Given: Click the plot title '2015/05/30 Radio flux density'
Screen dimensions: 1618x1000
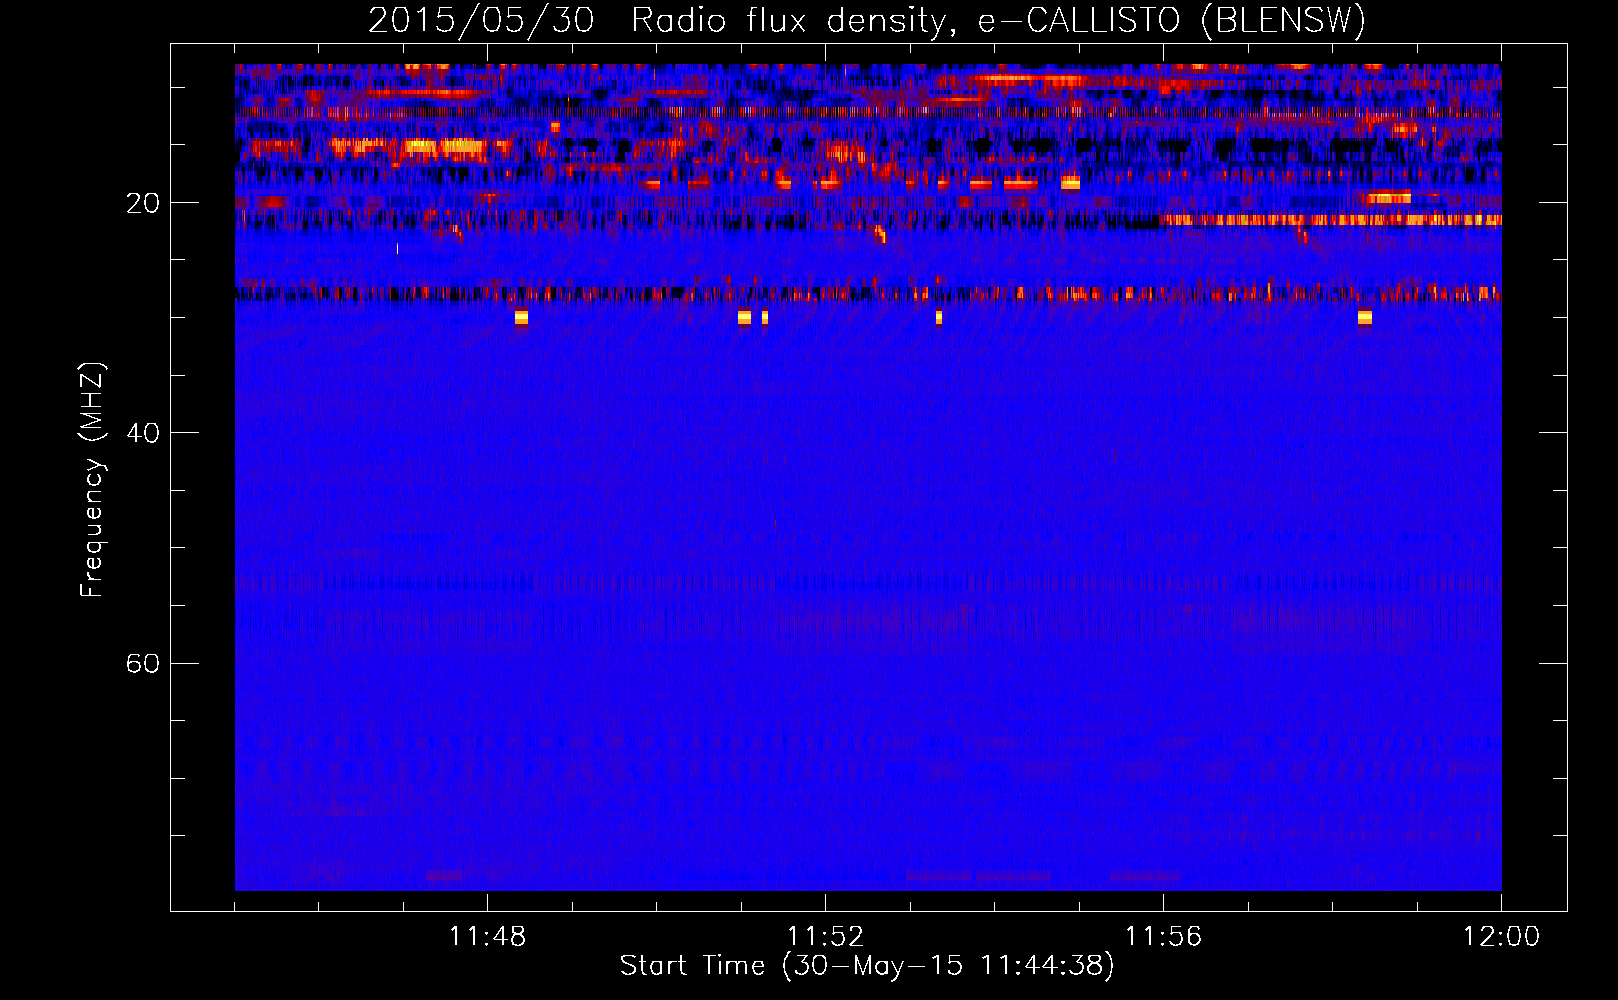Looking at the screenshot, I should 867,21.
